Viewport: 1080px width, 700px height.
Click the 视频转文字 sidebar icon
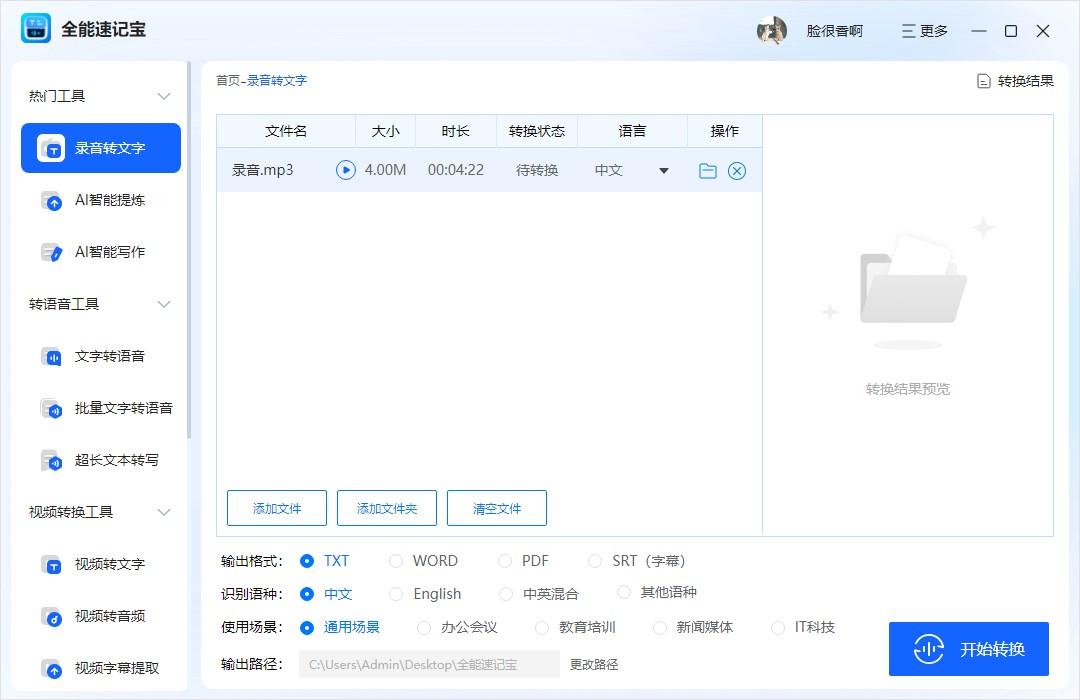(x=52, y=565)
